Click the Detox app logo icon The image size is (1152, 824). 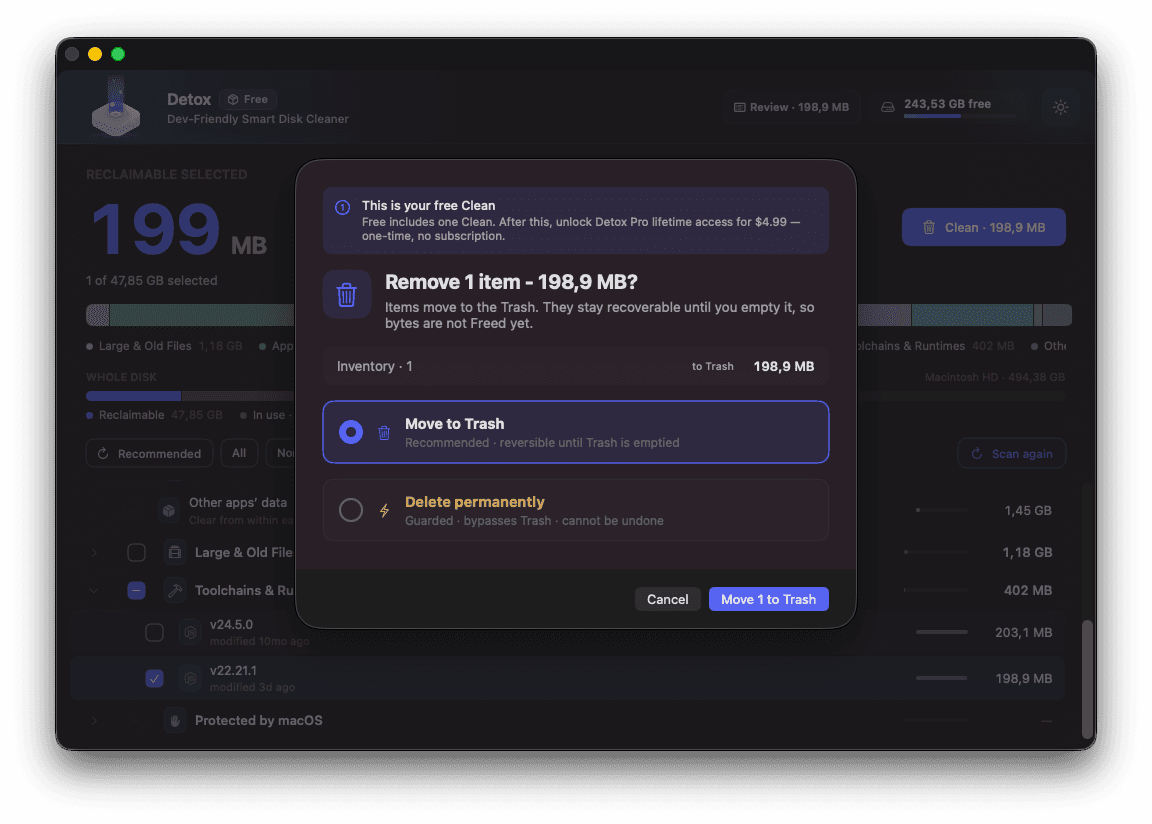[x=116, y=107]
